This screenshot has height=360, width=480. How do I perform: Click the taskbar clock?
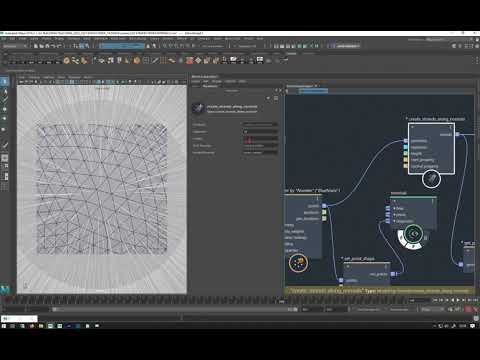463,326
